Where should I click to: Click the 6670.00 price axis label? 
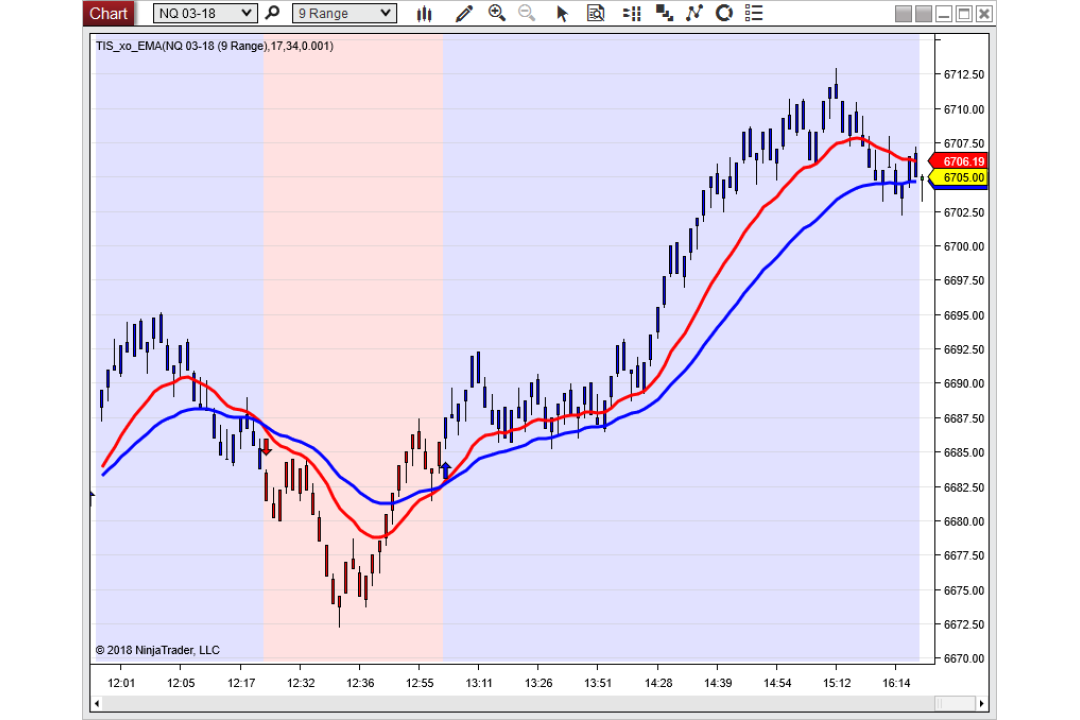(964, 659)
